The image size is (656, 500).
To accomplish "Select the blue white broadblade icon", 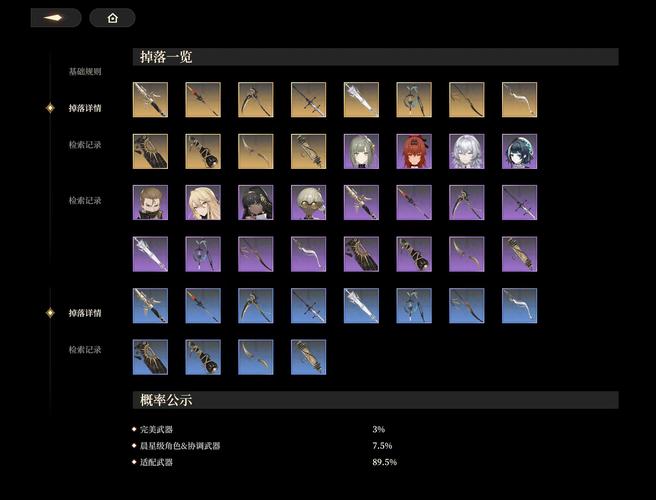I will click(x=361, y=305).
